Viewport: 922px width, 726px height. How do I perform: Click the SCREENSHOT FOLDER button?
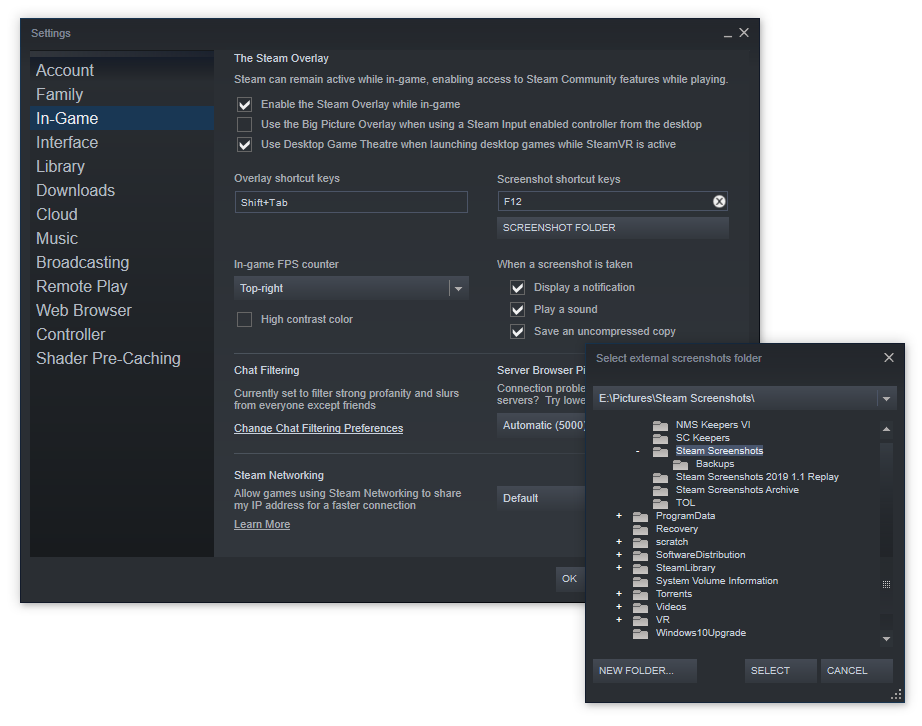613,228
